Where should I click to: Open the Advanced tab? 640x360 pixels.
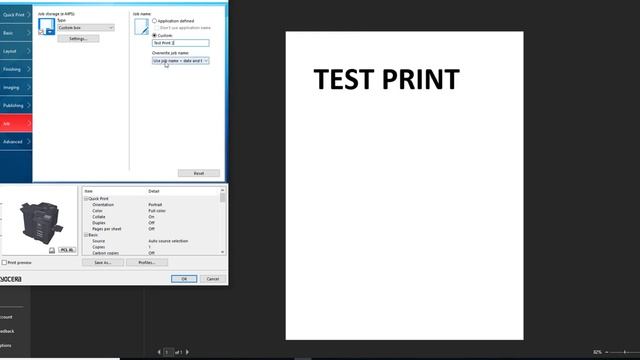point(16,142)
